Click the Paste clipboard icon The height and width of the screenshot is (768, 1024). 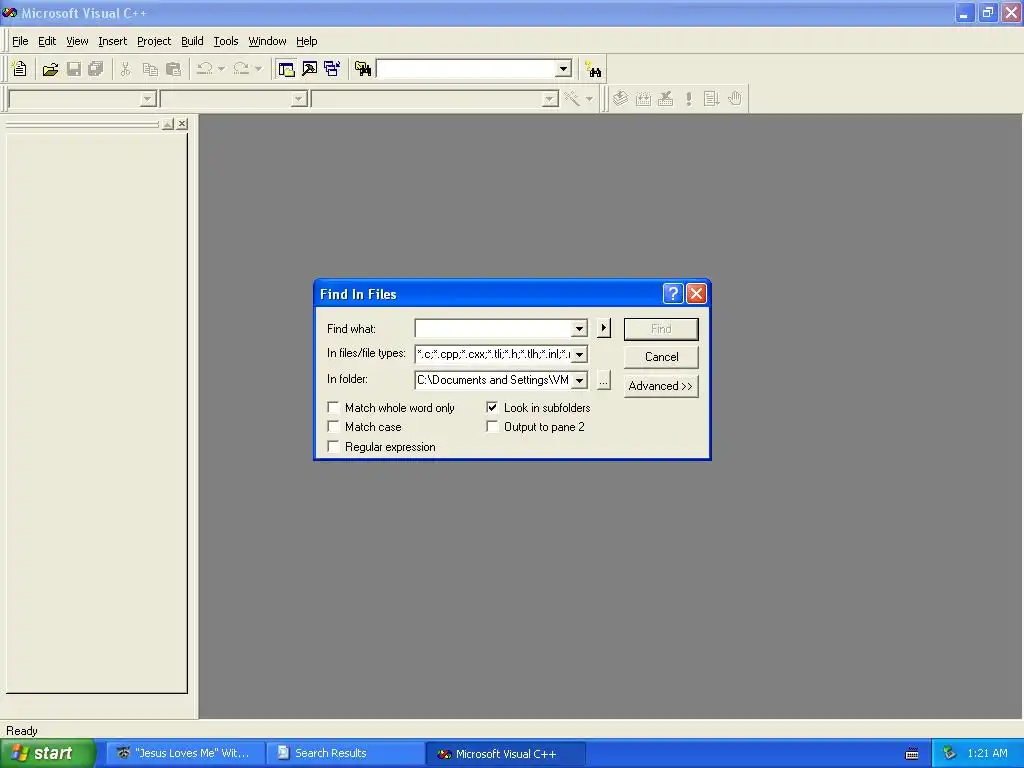[x=174, y=69]
